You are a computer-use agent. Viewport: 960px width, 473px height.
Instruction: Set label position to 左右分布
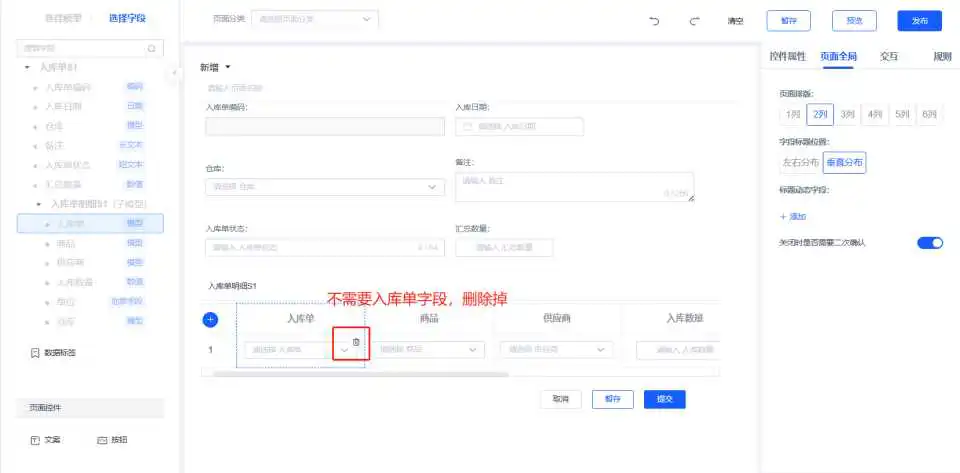[x=800, y=163]
